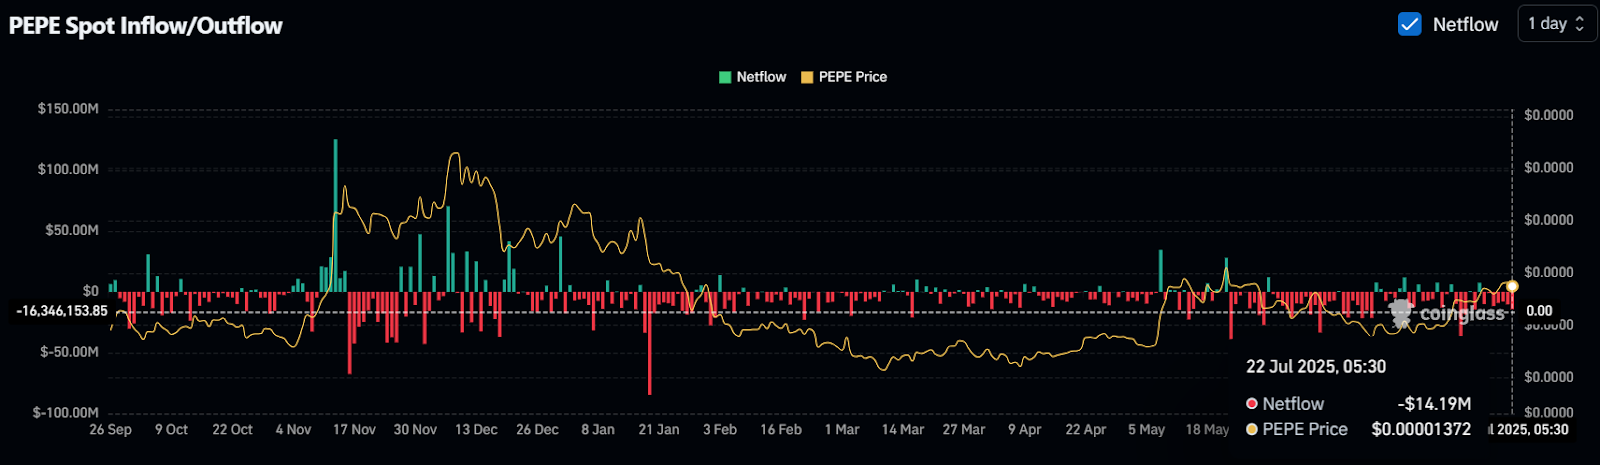The height and width of the screenshot is (465, 1600).
Task: Click the 22 Oct date label
Action: [x=232, y=429]
